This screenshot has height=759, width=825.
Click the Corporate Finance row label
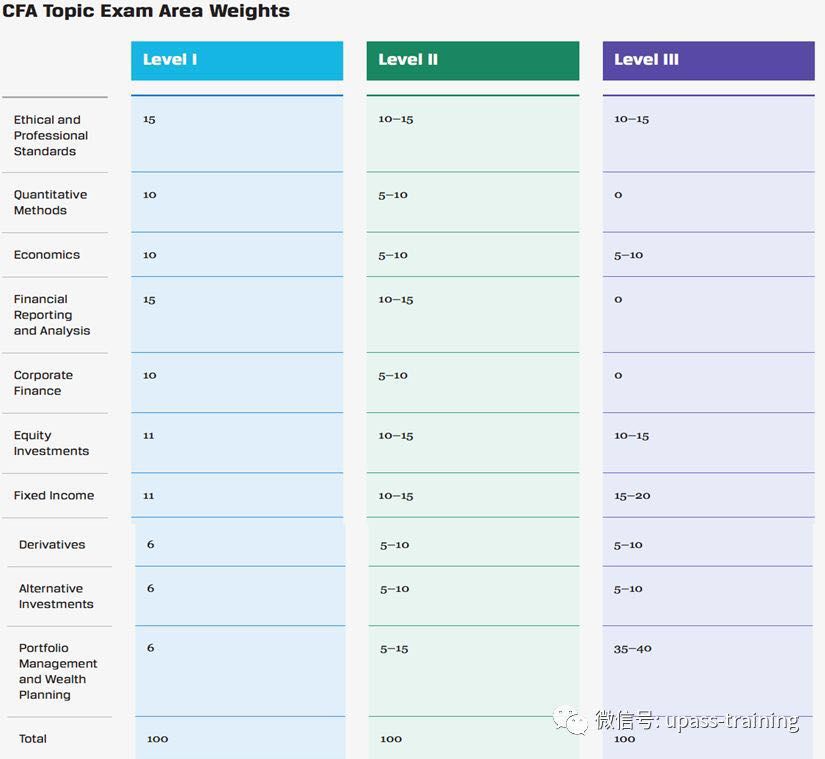[43, 383]
